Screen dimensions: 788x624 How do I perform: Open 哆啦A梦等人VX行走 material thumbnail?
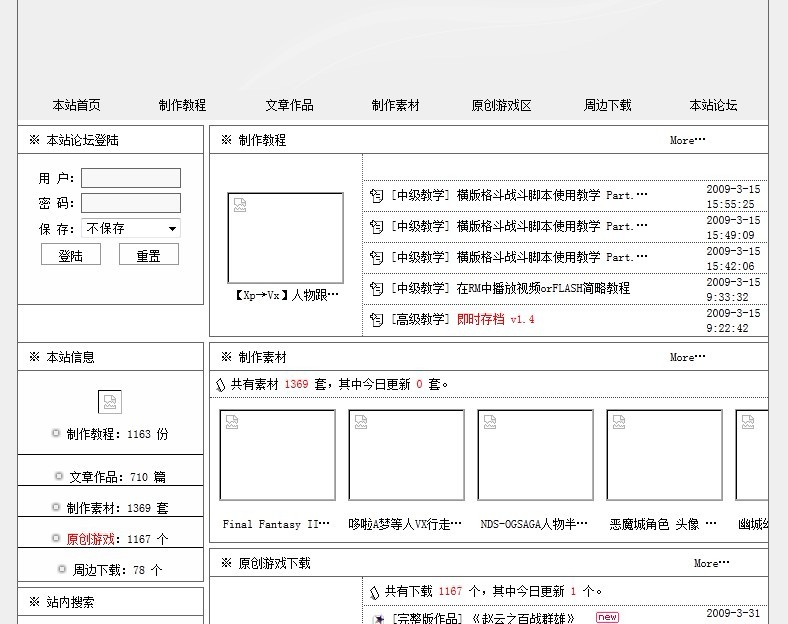(x=406, y=455)
